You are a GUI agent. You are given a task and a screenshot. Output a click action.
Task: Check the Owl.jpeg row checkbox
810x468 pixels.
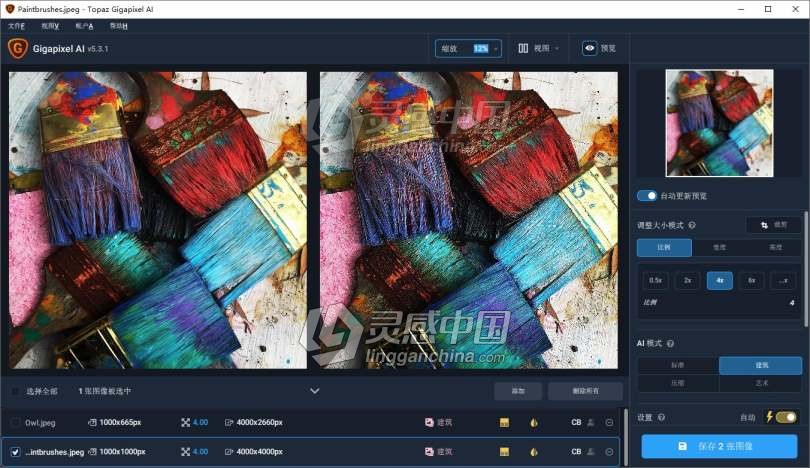point(15,423)
